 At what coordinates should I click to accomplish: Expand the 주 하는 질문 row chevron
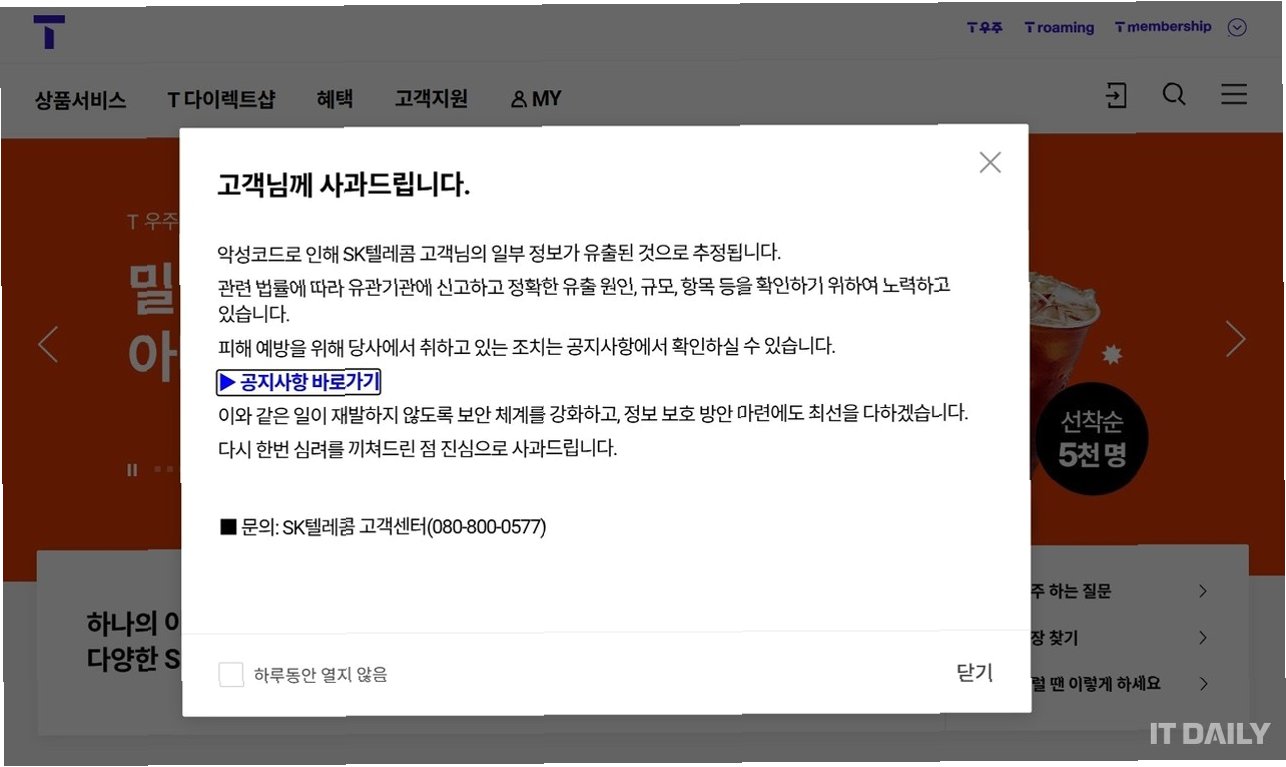click(1203, 591)
